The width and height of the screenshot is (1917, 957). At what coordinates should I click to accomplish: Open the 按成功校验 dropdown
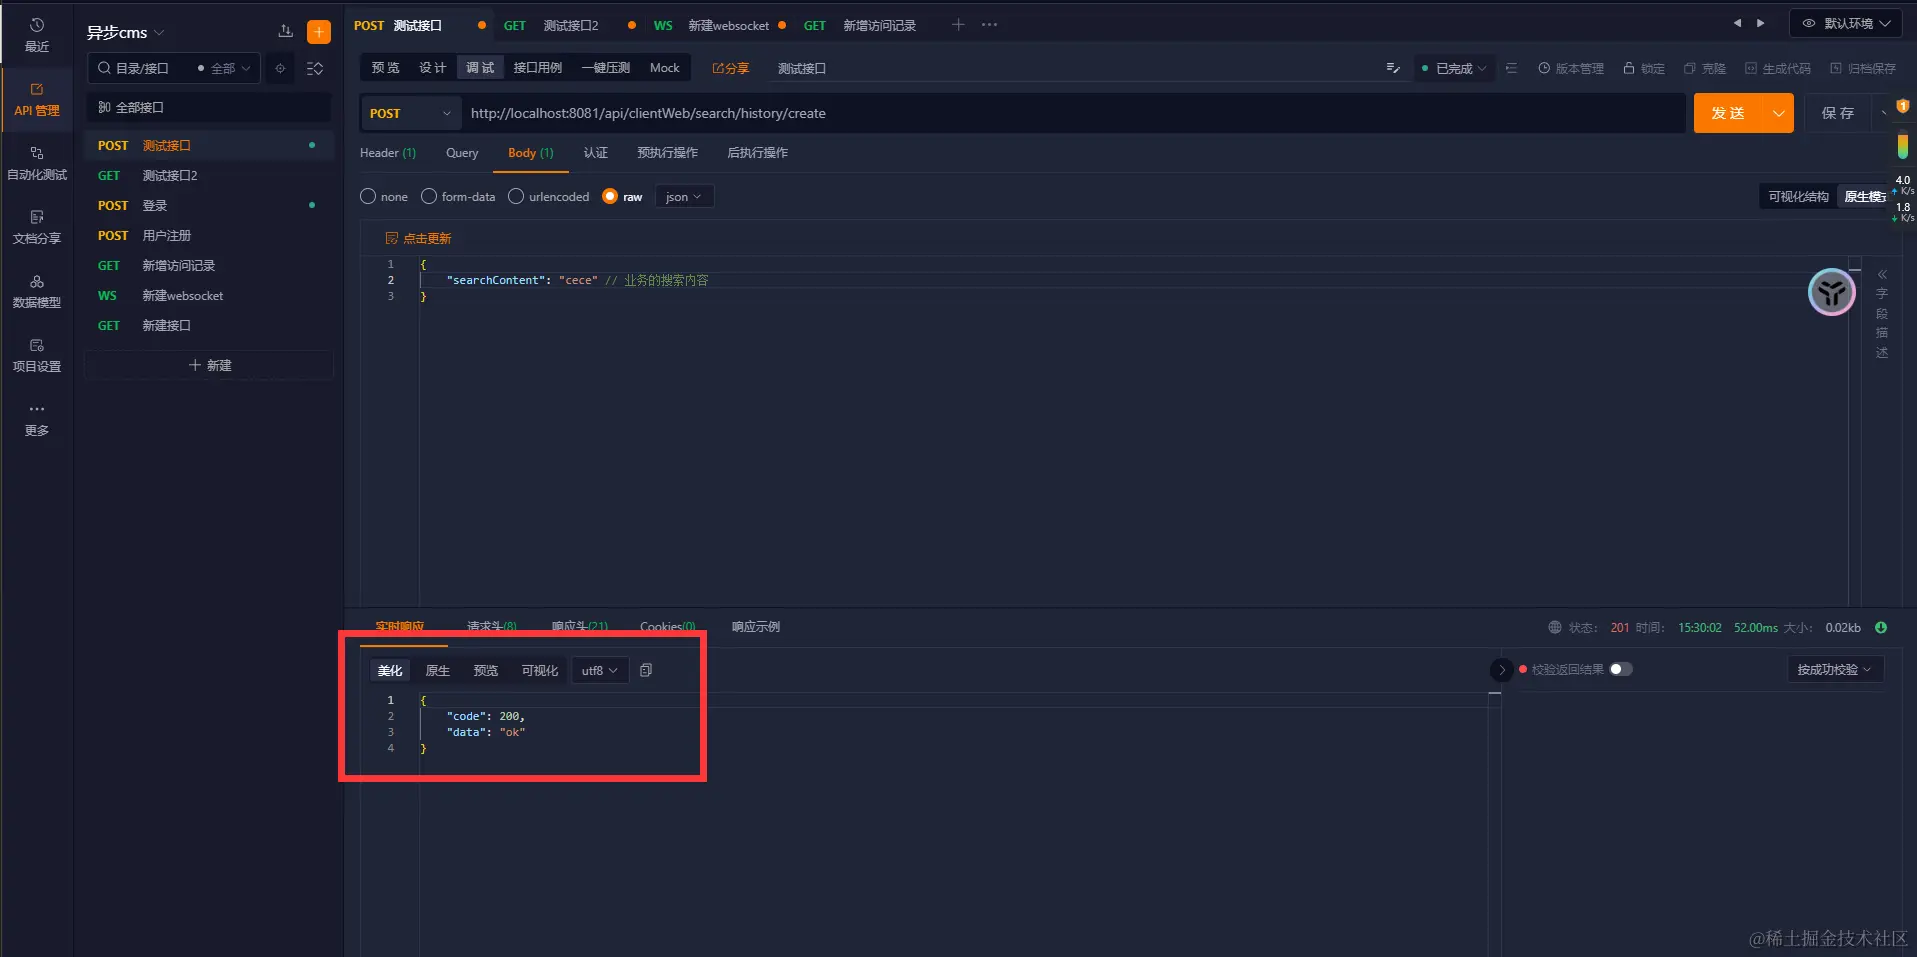[x=1834, y=669]
